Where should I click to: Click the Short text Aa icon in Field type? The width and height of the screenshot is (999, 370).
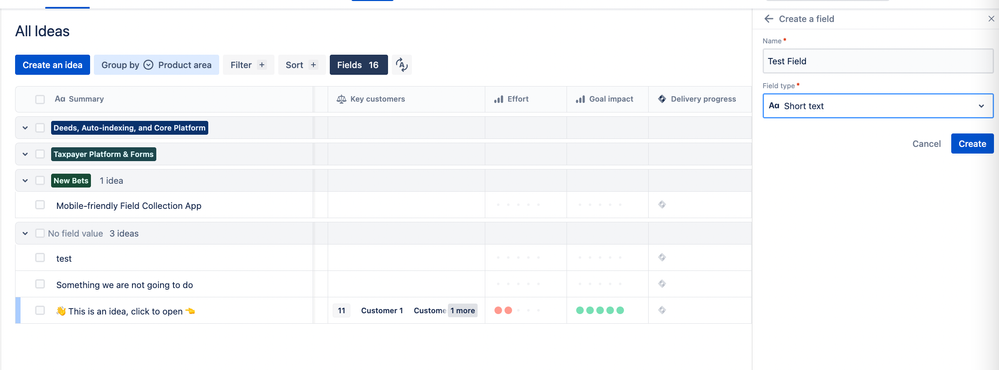[x=774, y=106]
